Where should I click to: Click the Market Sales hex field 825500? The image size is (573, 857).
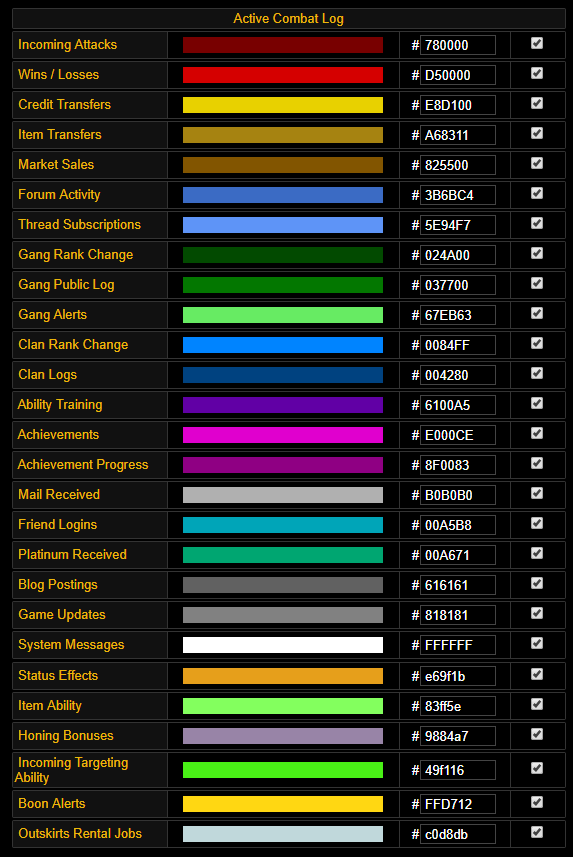[458, 165]
